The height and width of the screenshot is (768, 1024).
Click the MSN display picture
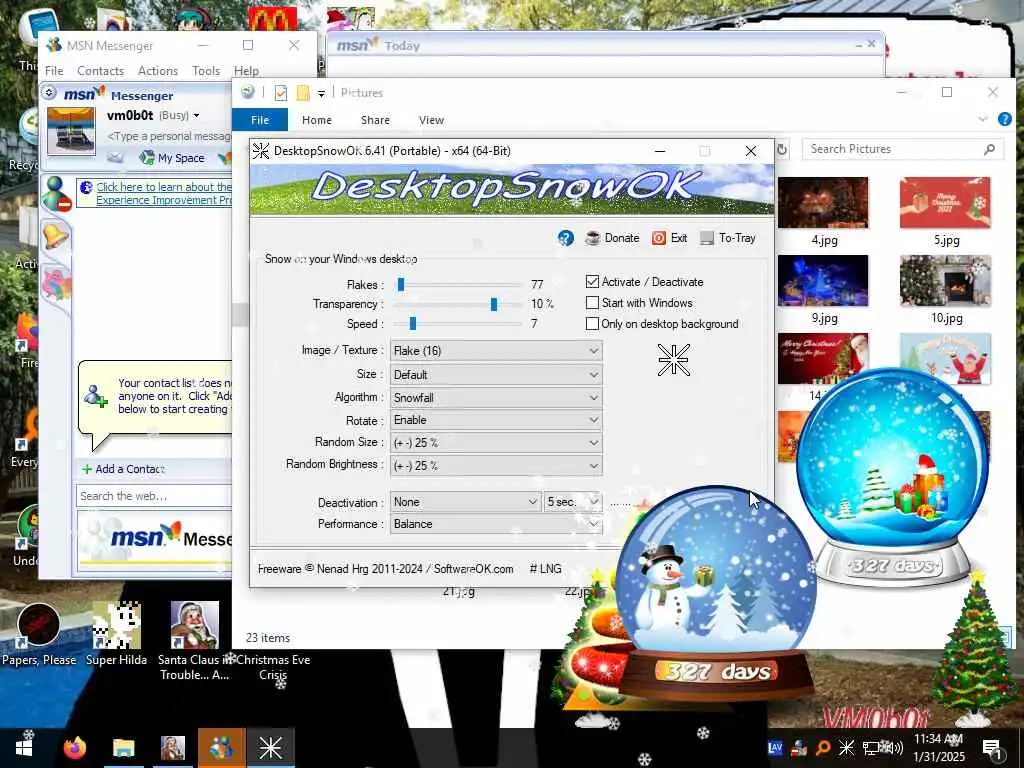pos(71,131)
